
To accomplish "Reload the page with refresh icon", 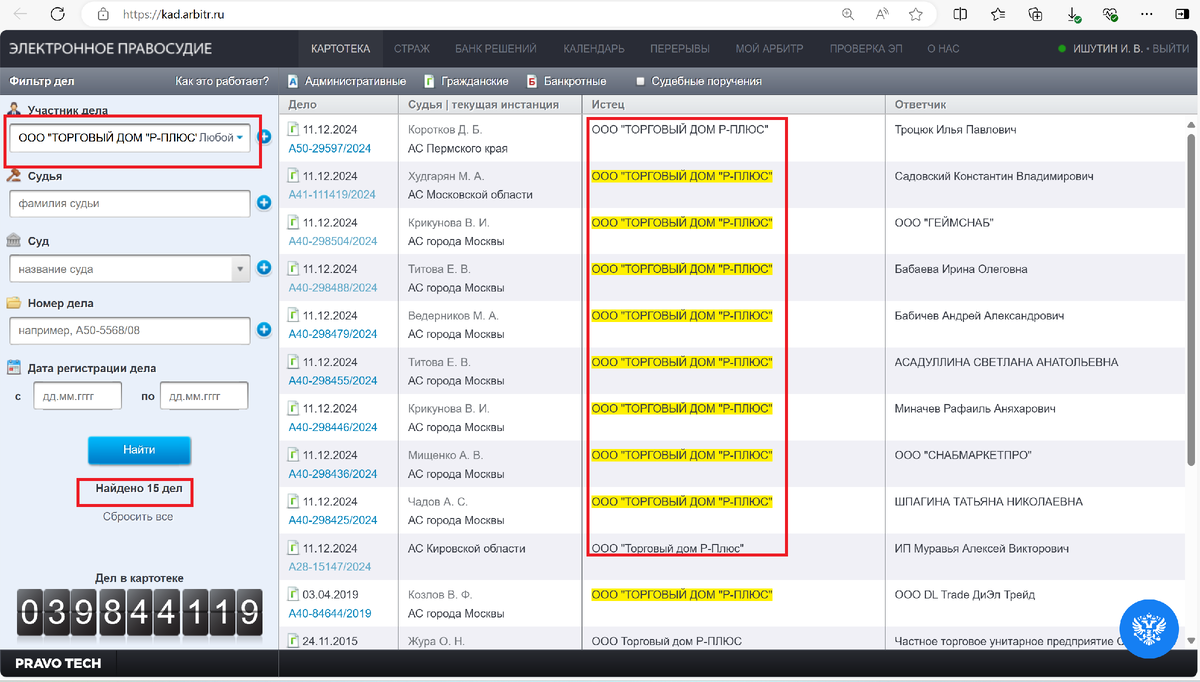I will click(58, 14).
